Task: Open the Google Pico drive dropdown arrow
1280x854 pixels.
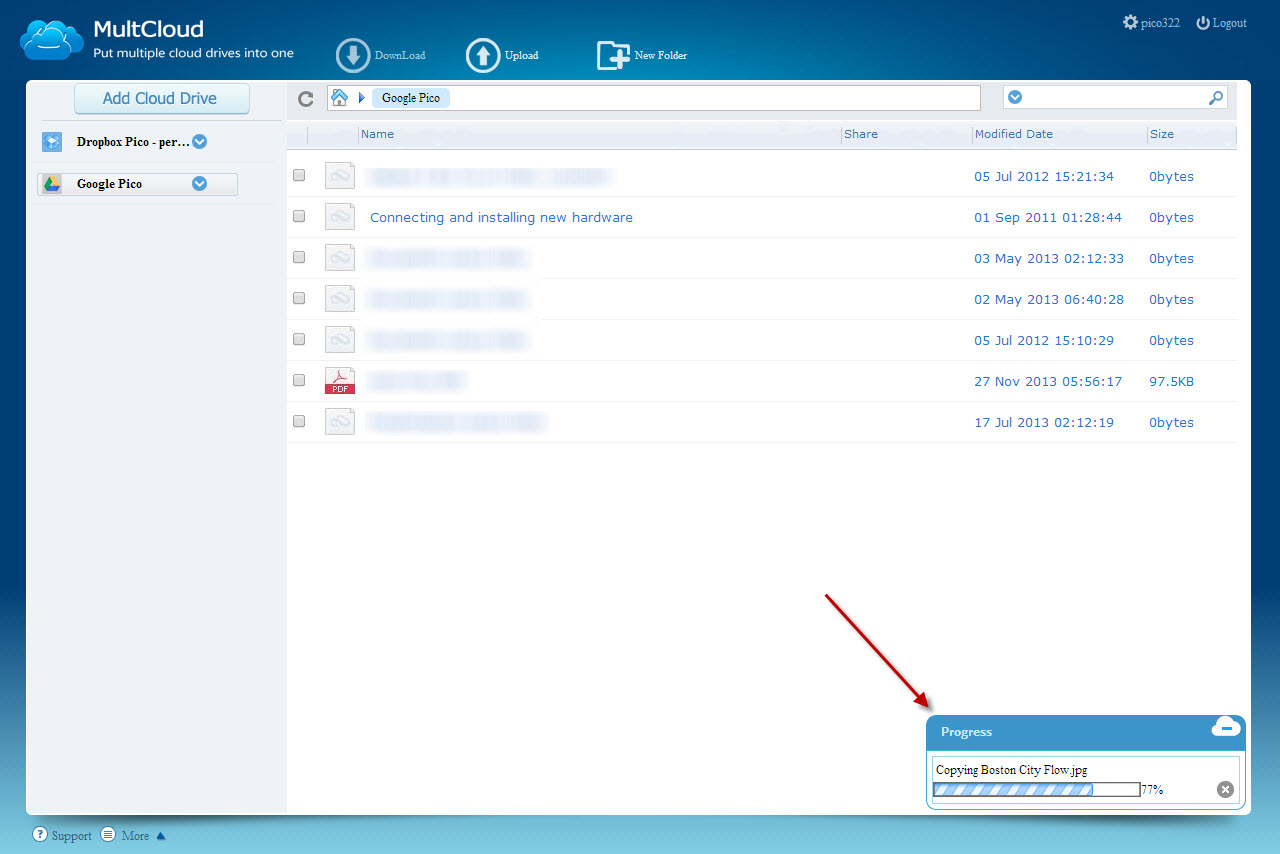Action: click(199, 184)
